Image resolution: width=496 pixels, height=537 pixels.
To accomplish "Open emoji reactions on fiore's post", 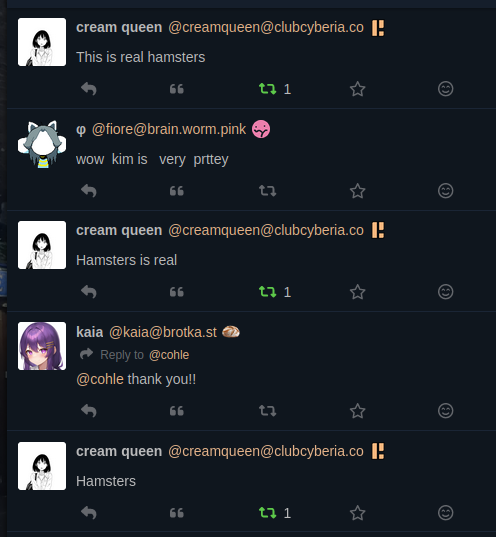I will pos(445,191).
